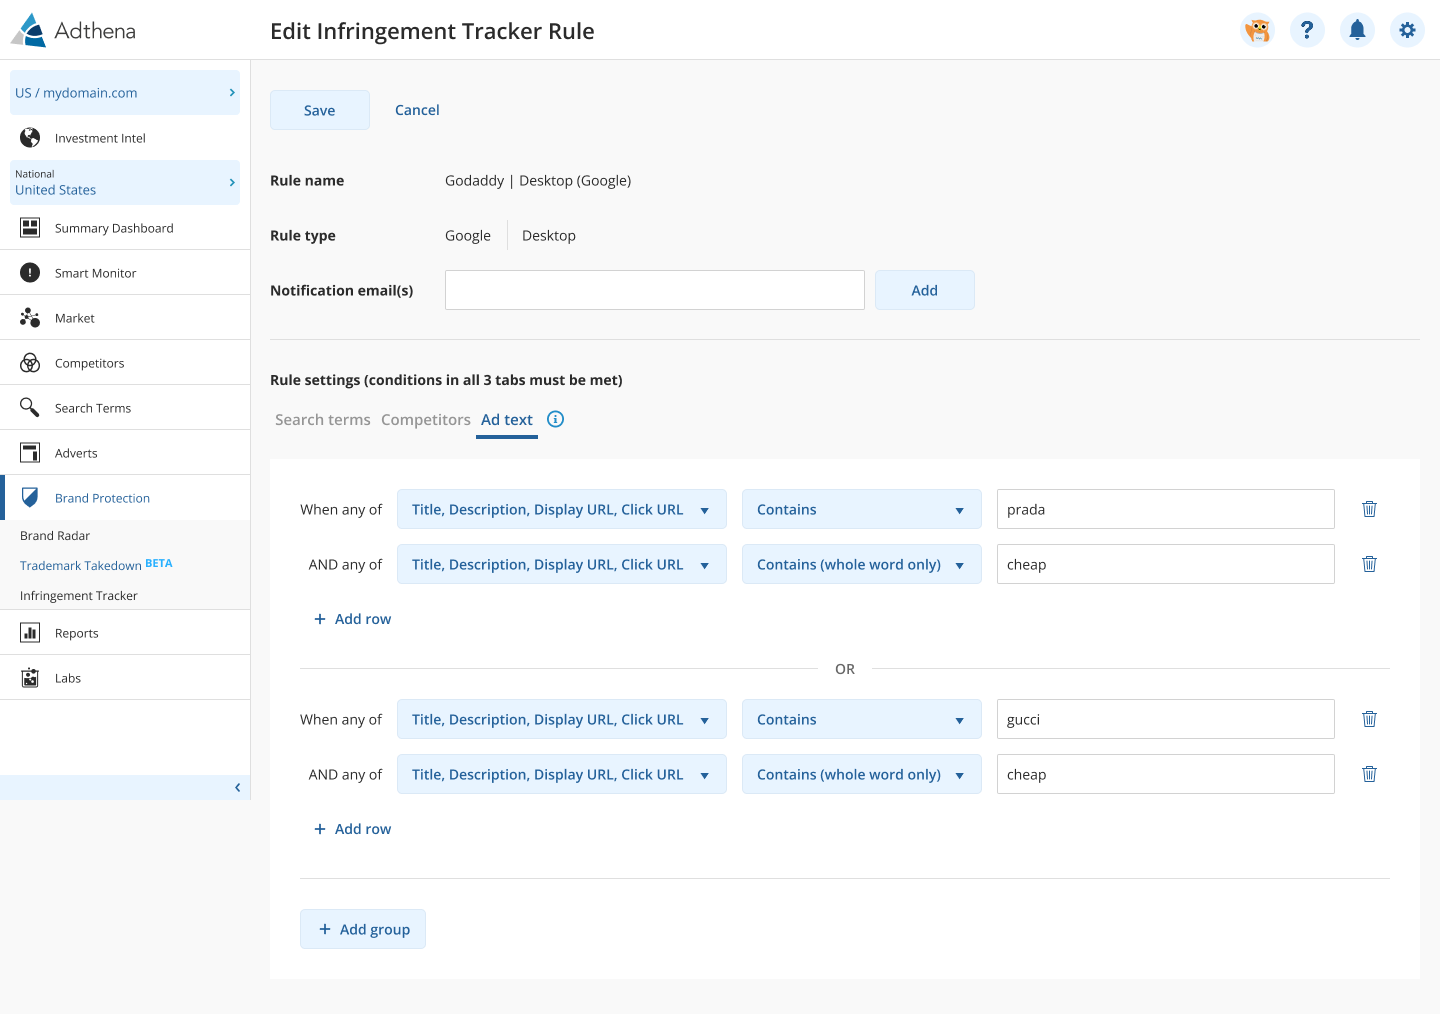Delete the gucci condition row
1440x1014 pixels.
pos(1369,719)
